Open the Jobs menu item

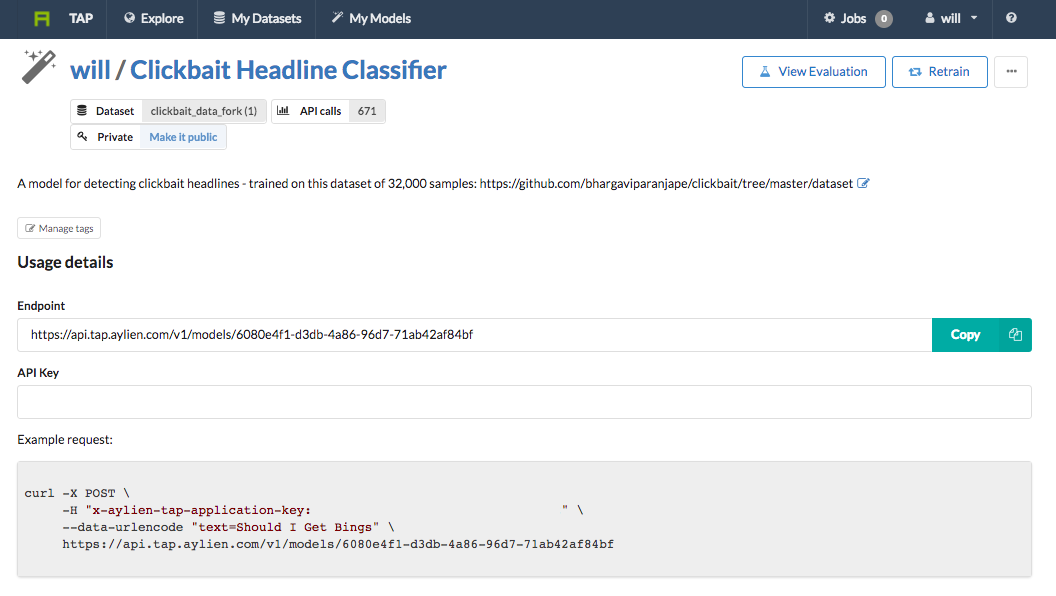tap(846, 18)
